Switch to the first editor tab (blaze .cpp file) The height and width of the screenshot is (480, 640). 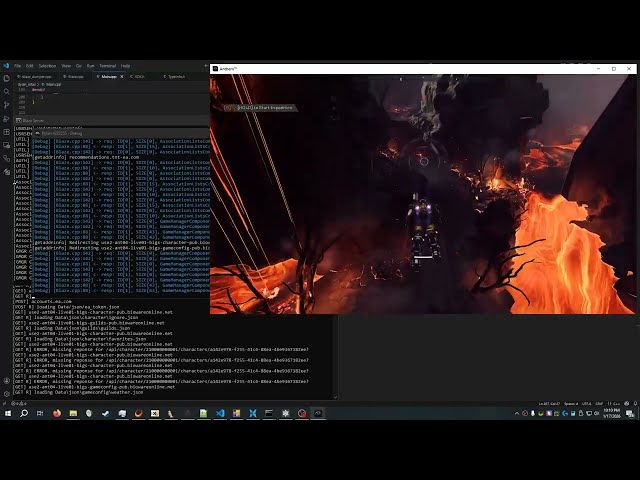(x=35, y=77)
